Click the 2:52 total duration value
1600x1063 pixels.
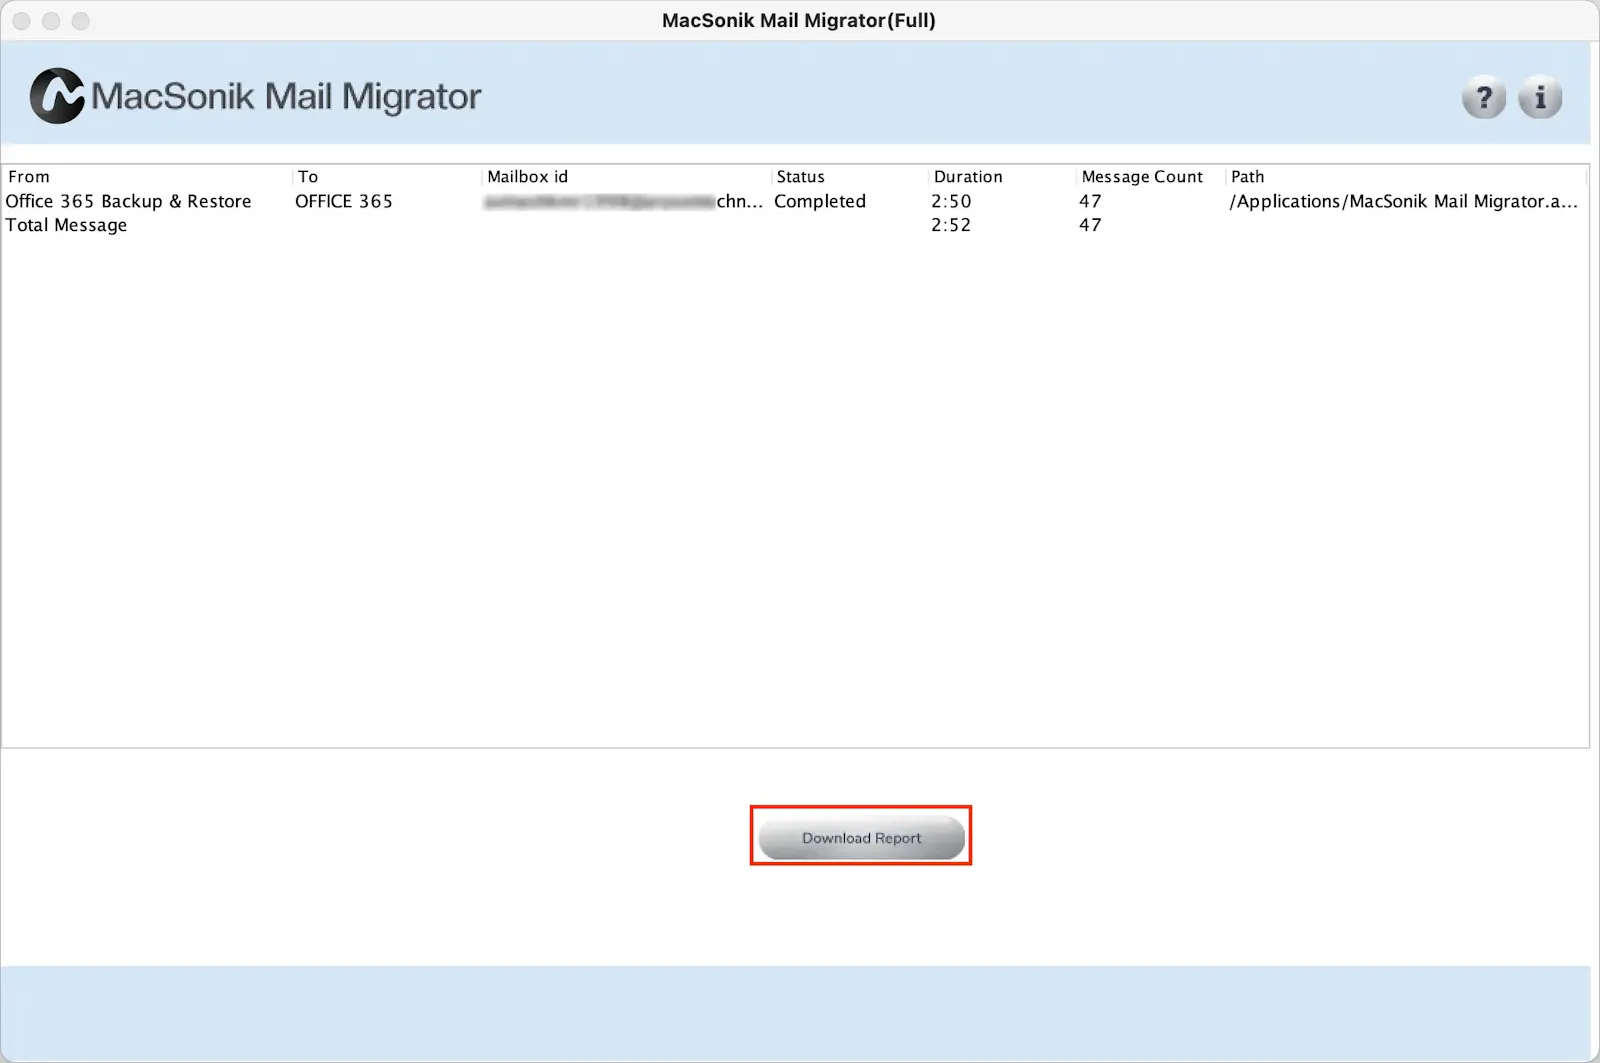(951, 225)
